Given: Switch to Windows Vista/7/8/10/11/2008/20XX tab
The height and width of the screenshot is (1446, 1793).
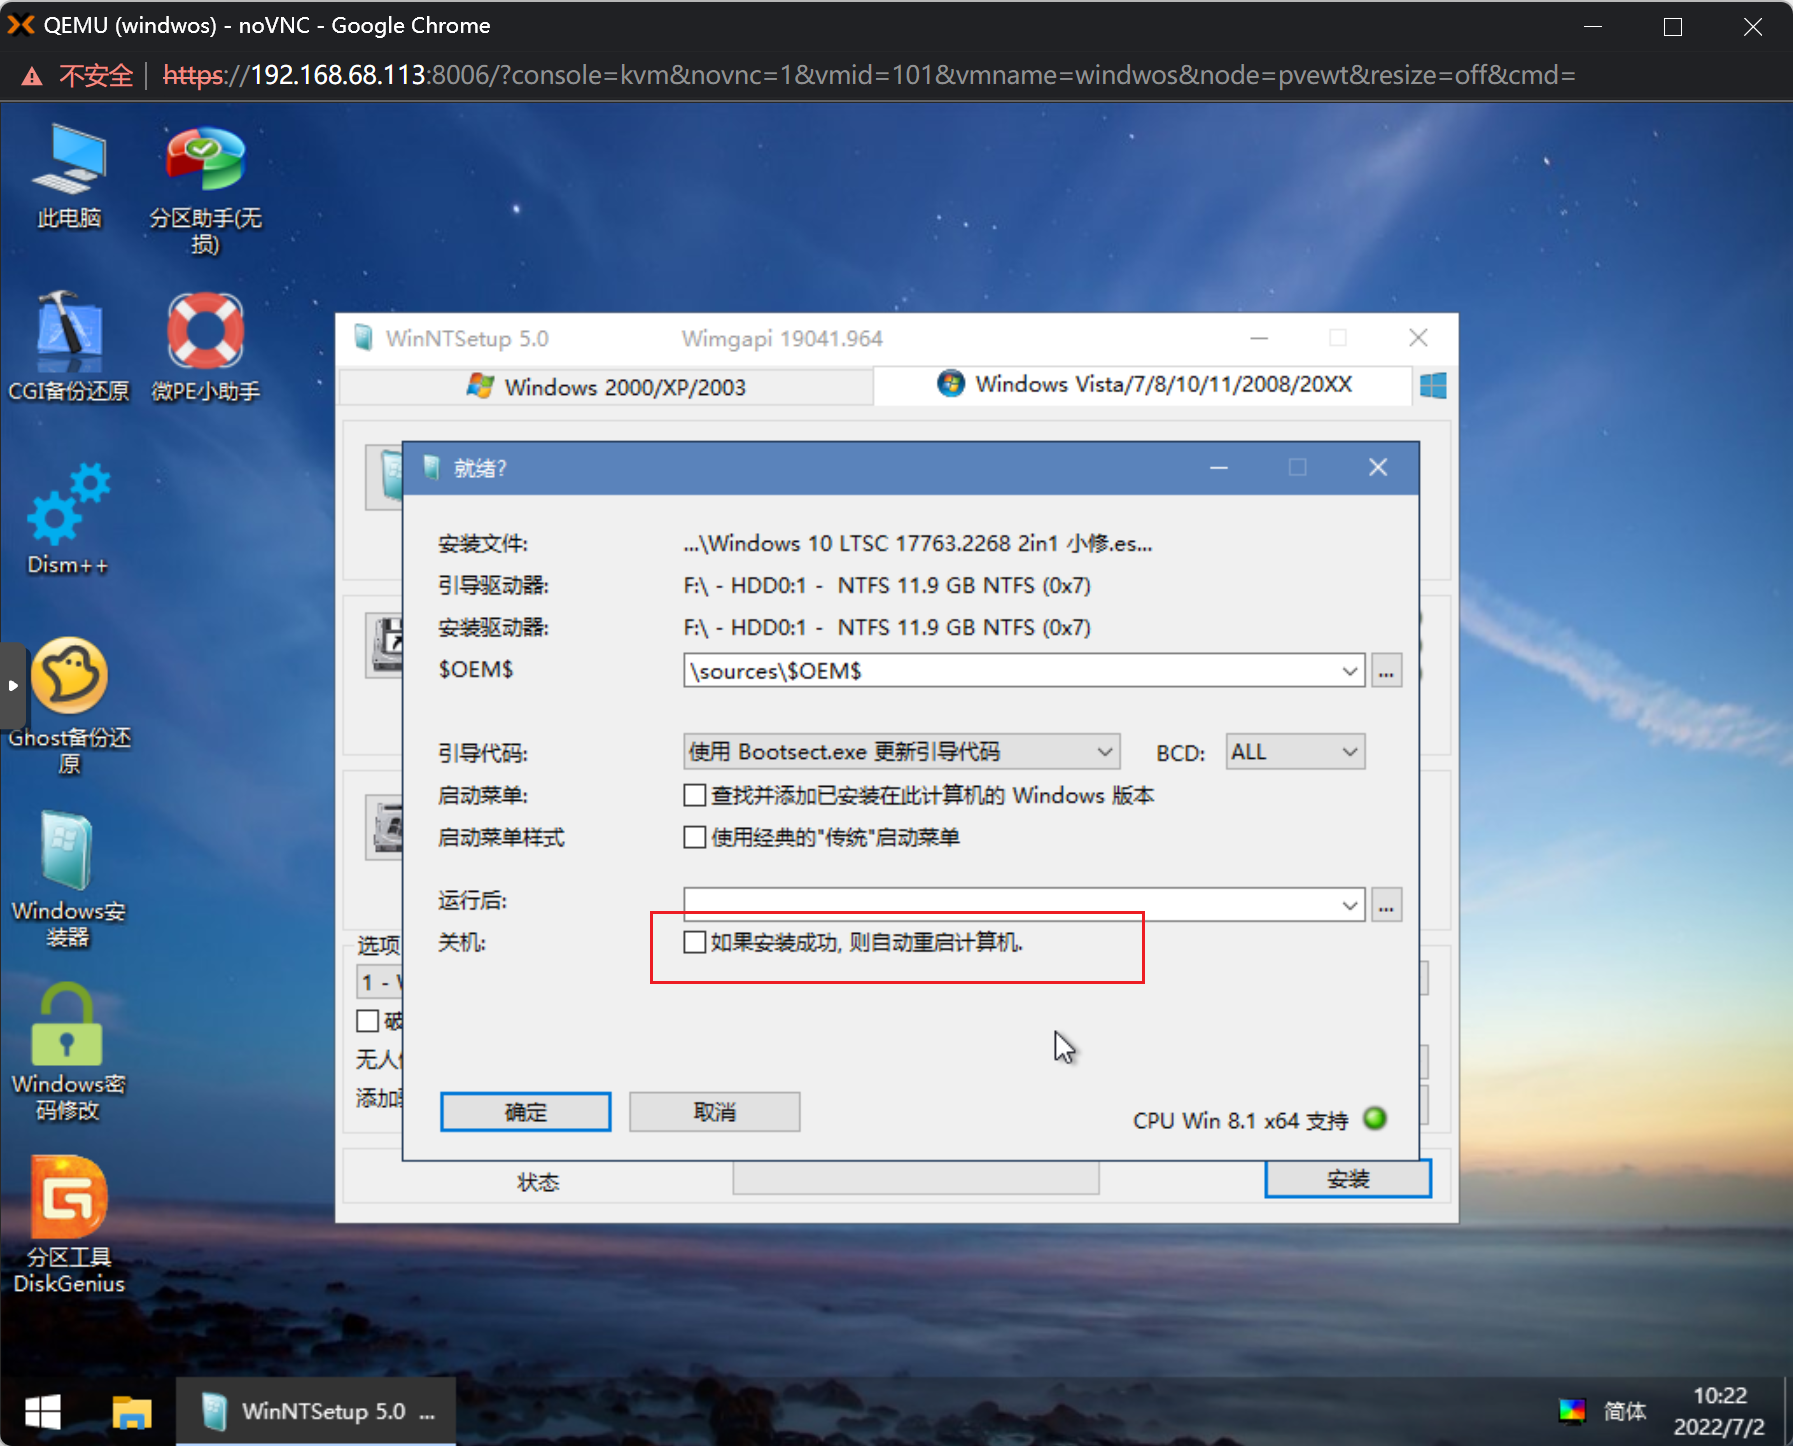Looking at the screenshot, I should point(1144,385).
